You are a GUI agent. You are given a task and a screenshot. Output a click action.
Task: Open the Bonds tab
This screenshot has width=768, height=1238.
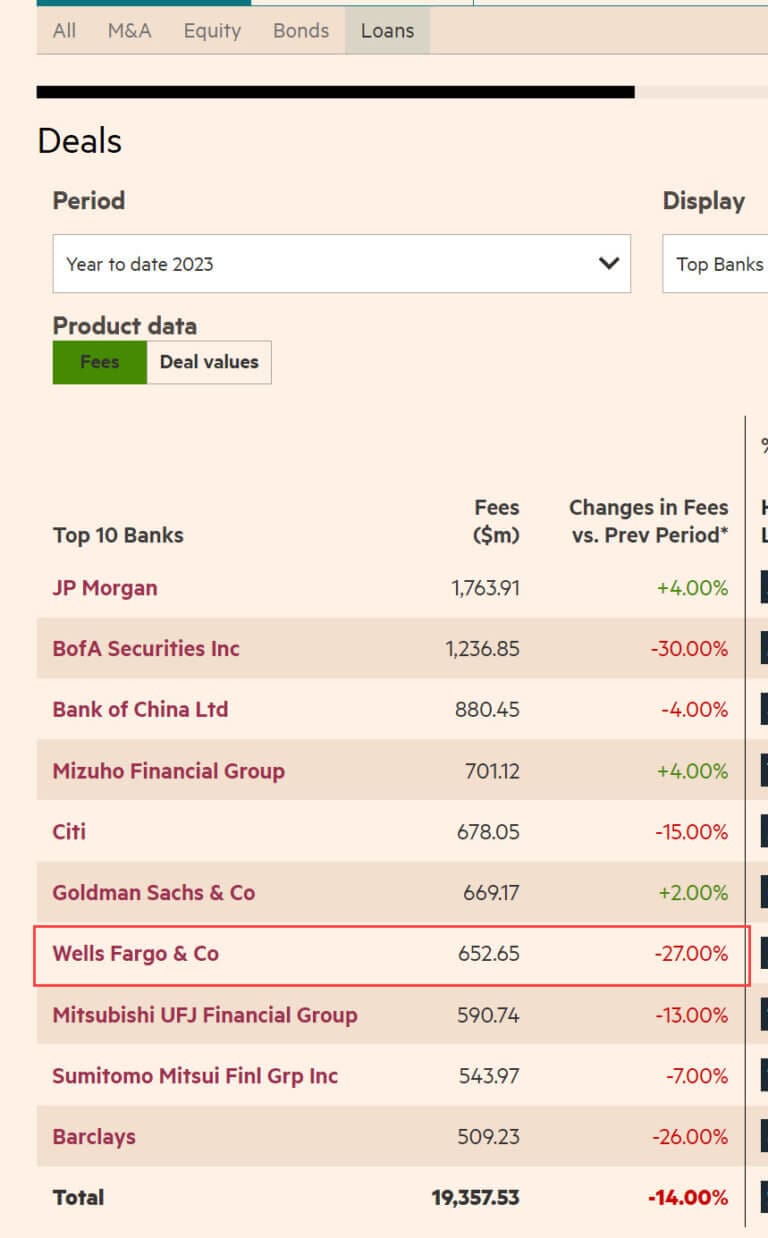300,31
